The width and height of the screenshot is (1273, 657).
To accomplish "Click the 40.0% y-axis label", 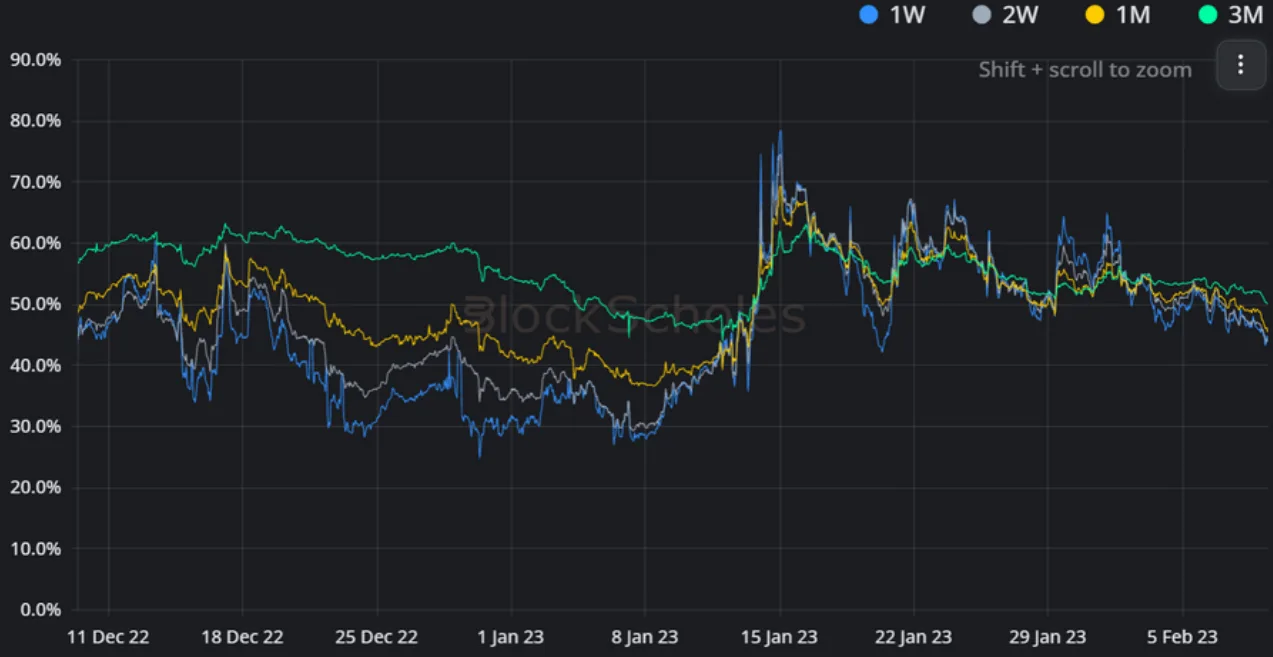I will (35, 365).
